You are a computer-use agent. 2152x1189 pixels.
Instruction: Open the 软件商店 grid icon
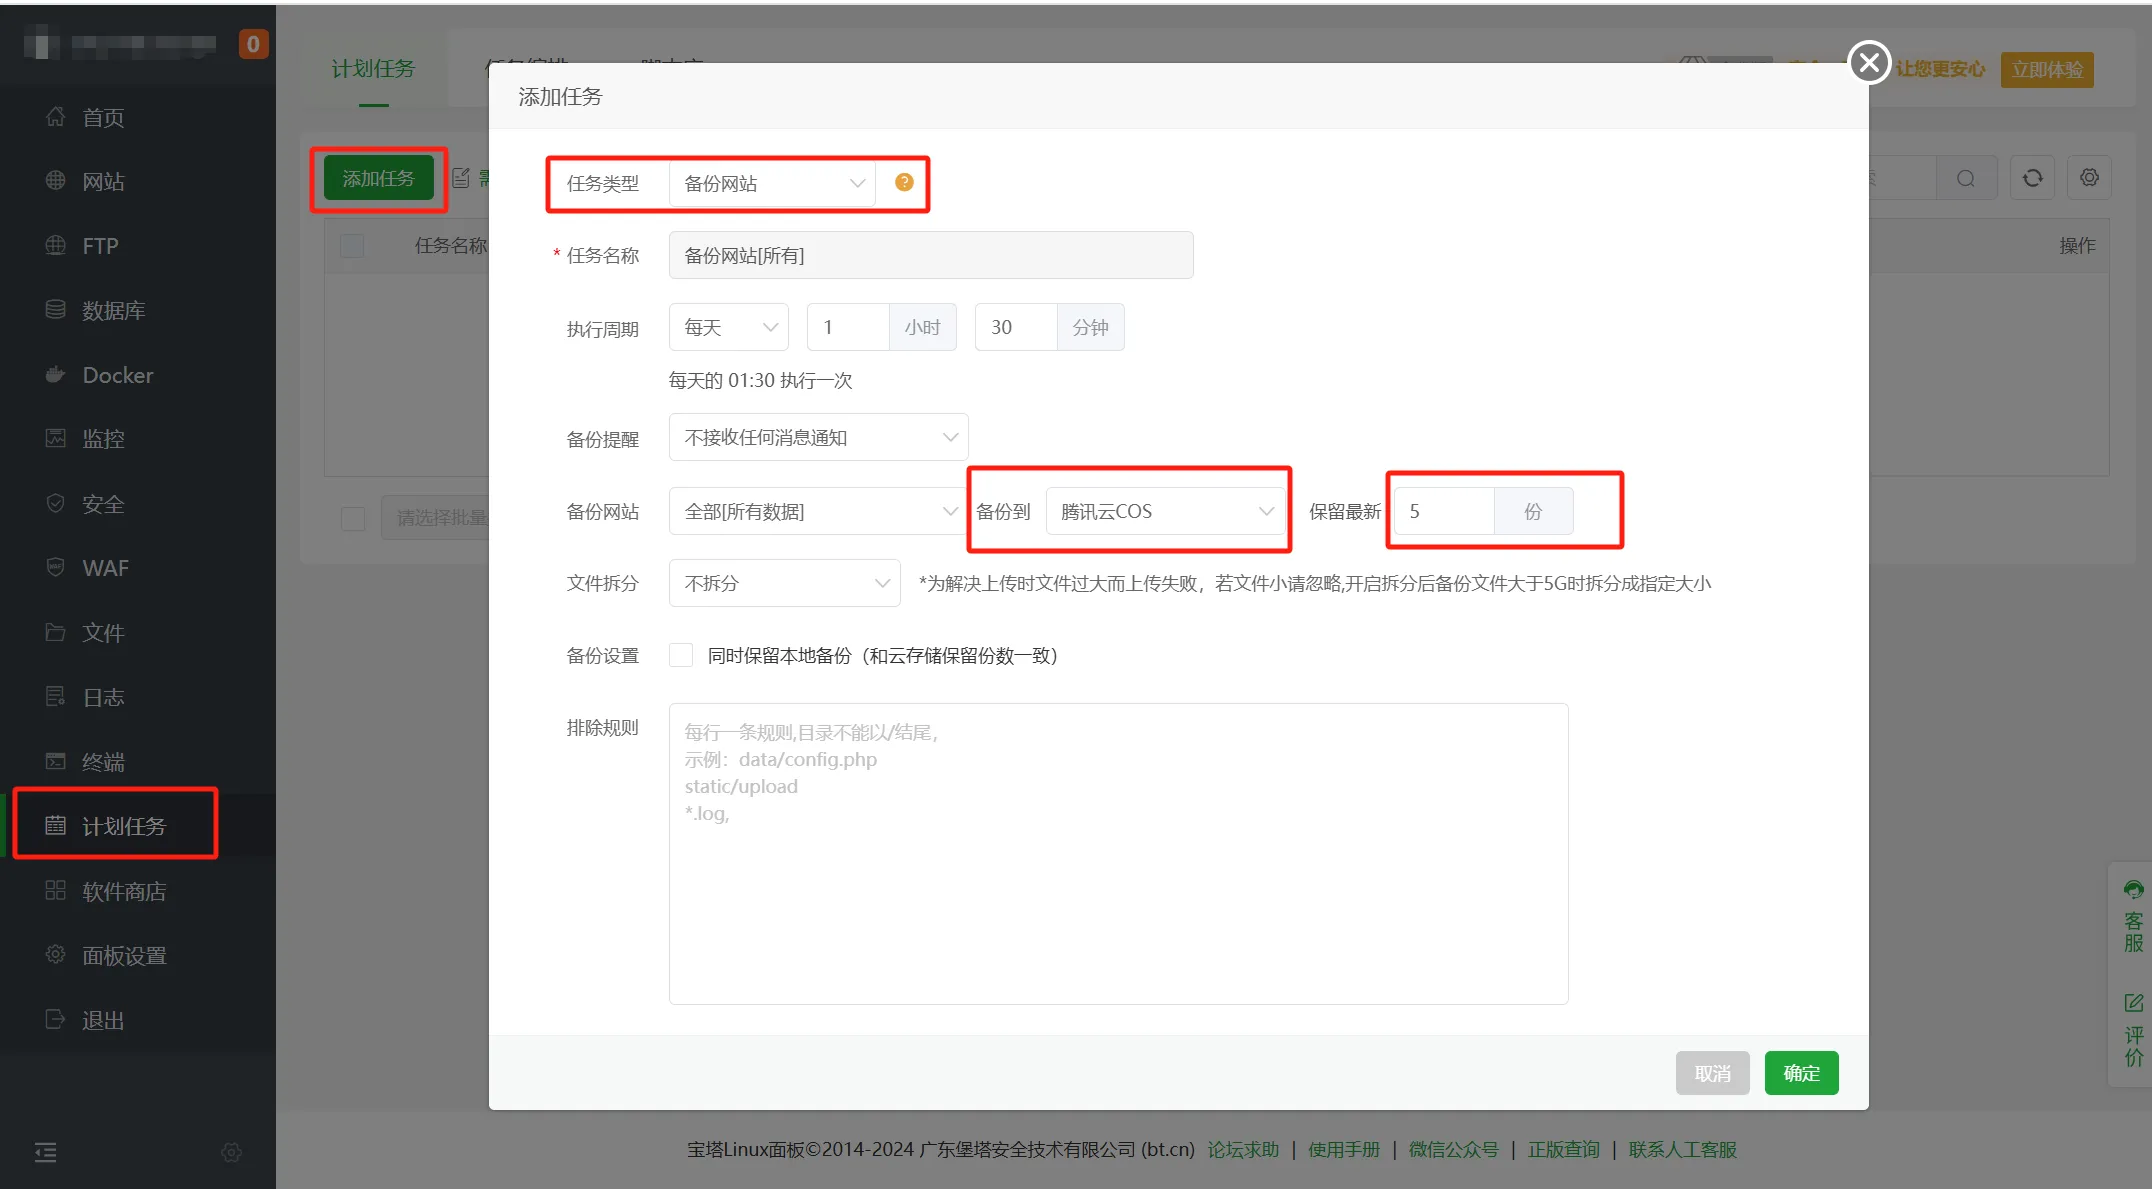[56, 890]
